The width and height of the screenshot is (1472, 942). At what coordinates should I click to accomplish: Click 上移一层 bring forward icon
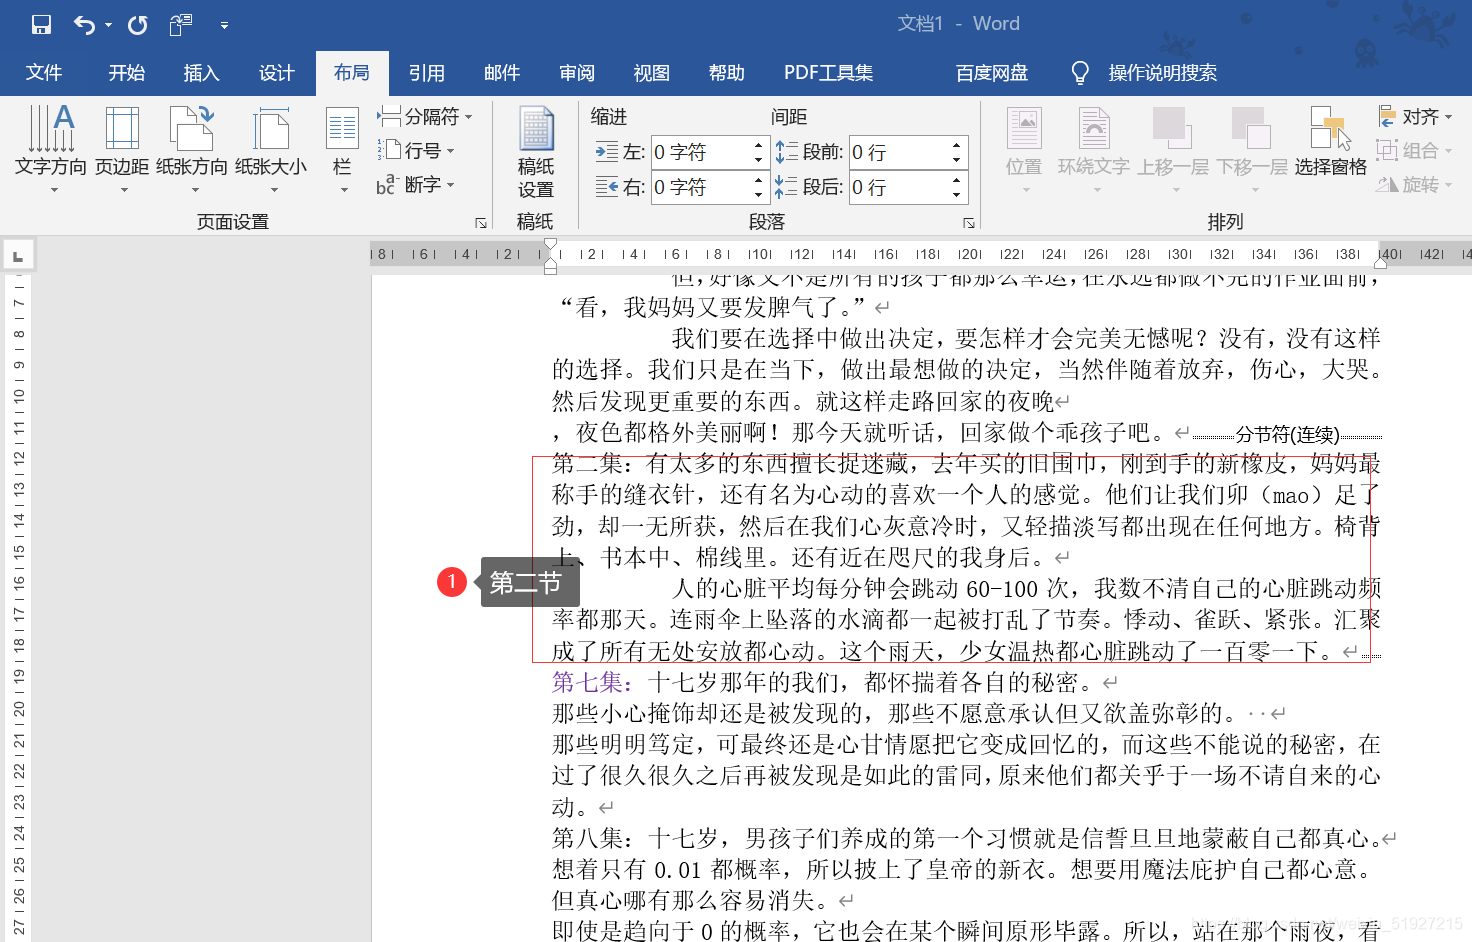click(x=1173, y=148)
